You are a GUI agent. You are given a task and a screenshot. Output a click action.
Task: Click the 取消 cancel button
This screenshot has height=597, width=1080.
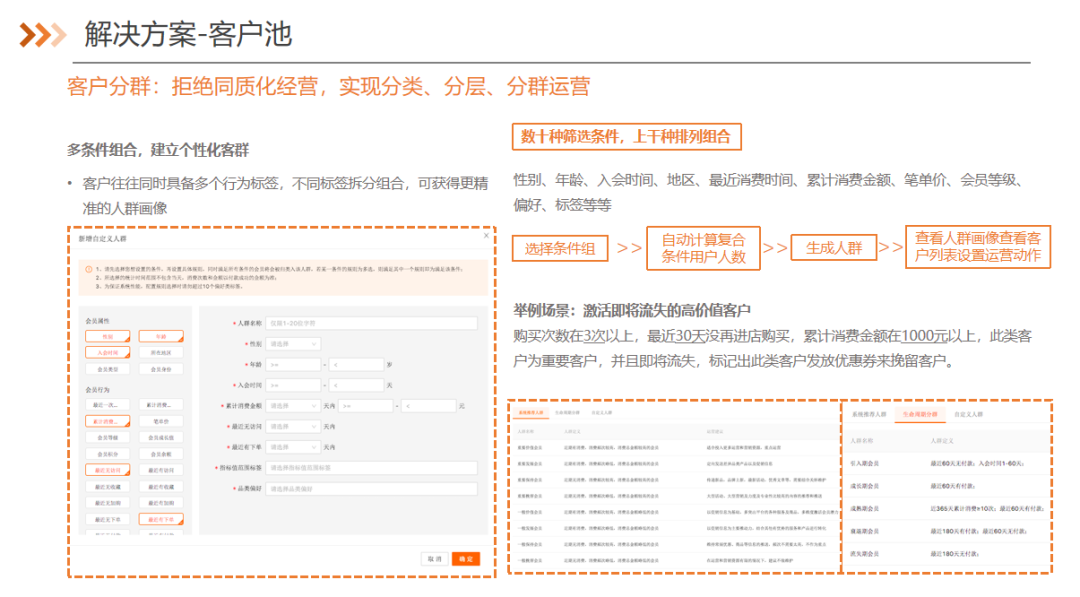pyautogui.click(x=434, y=559)
